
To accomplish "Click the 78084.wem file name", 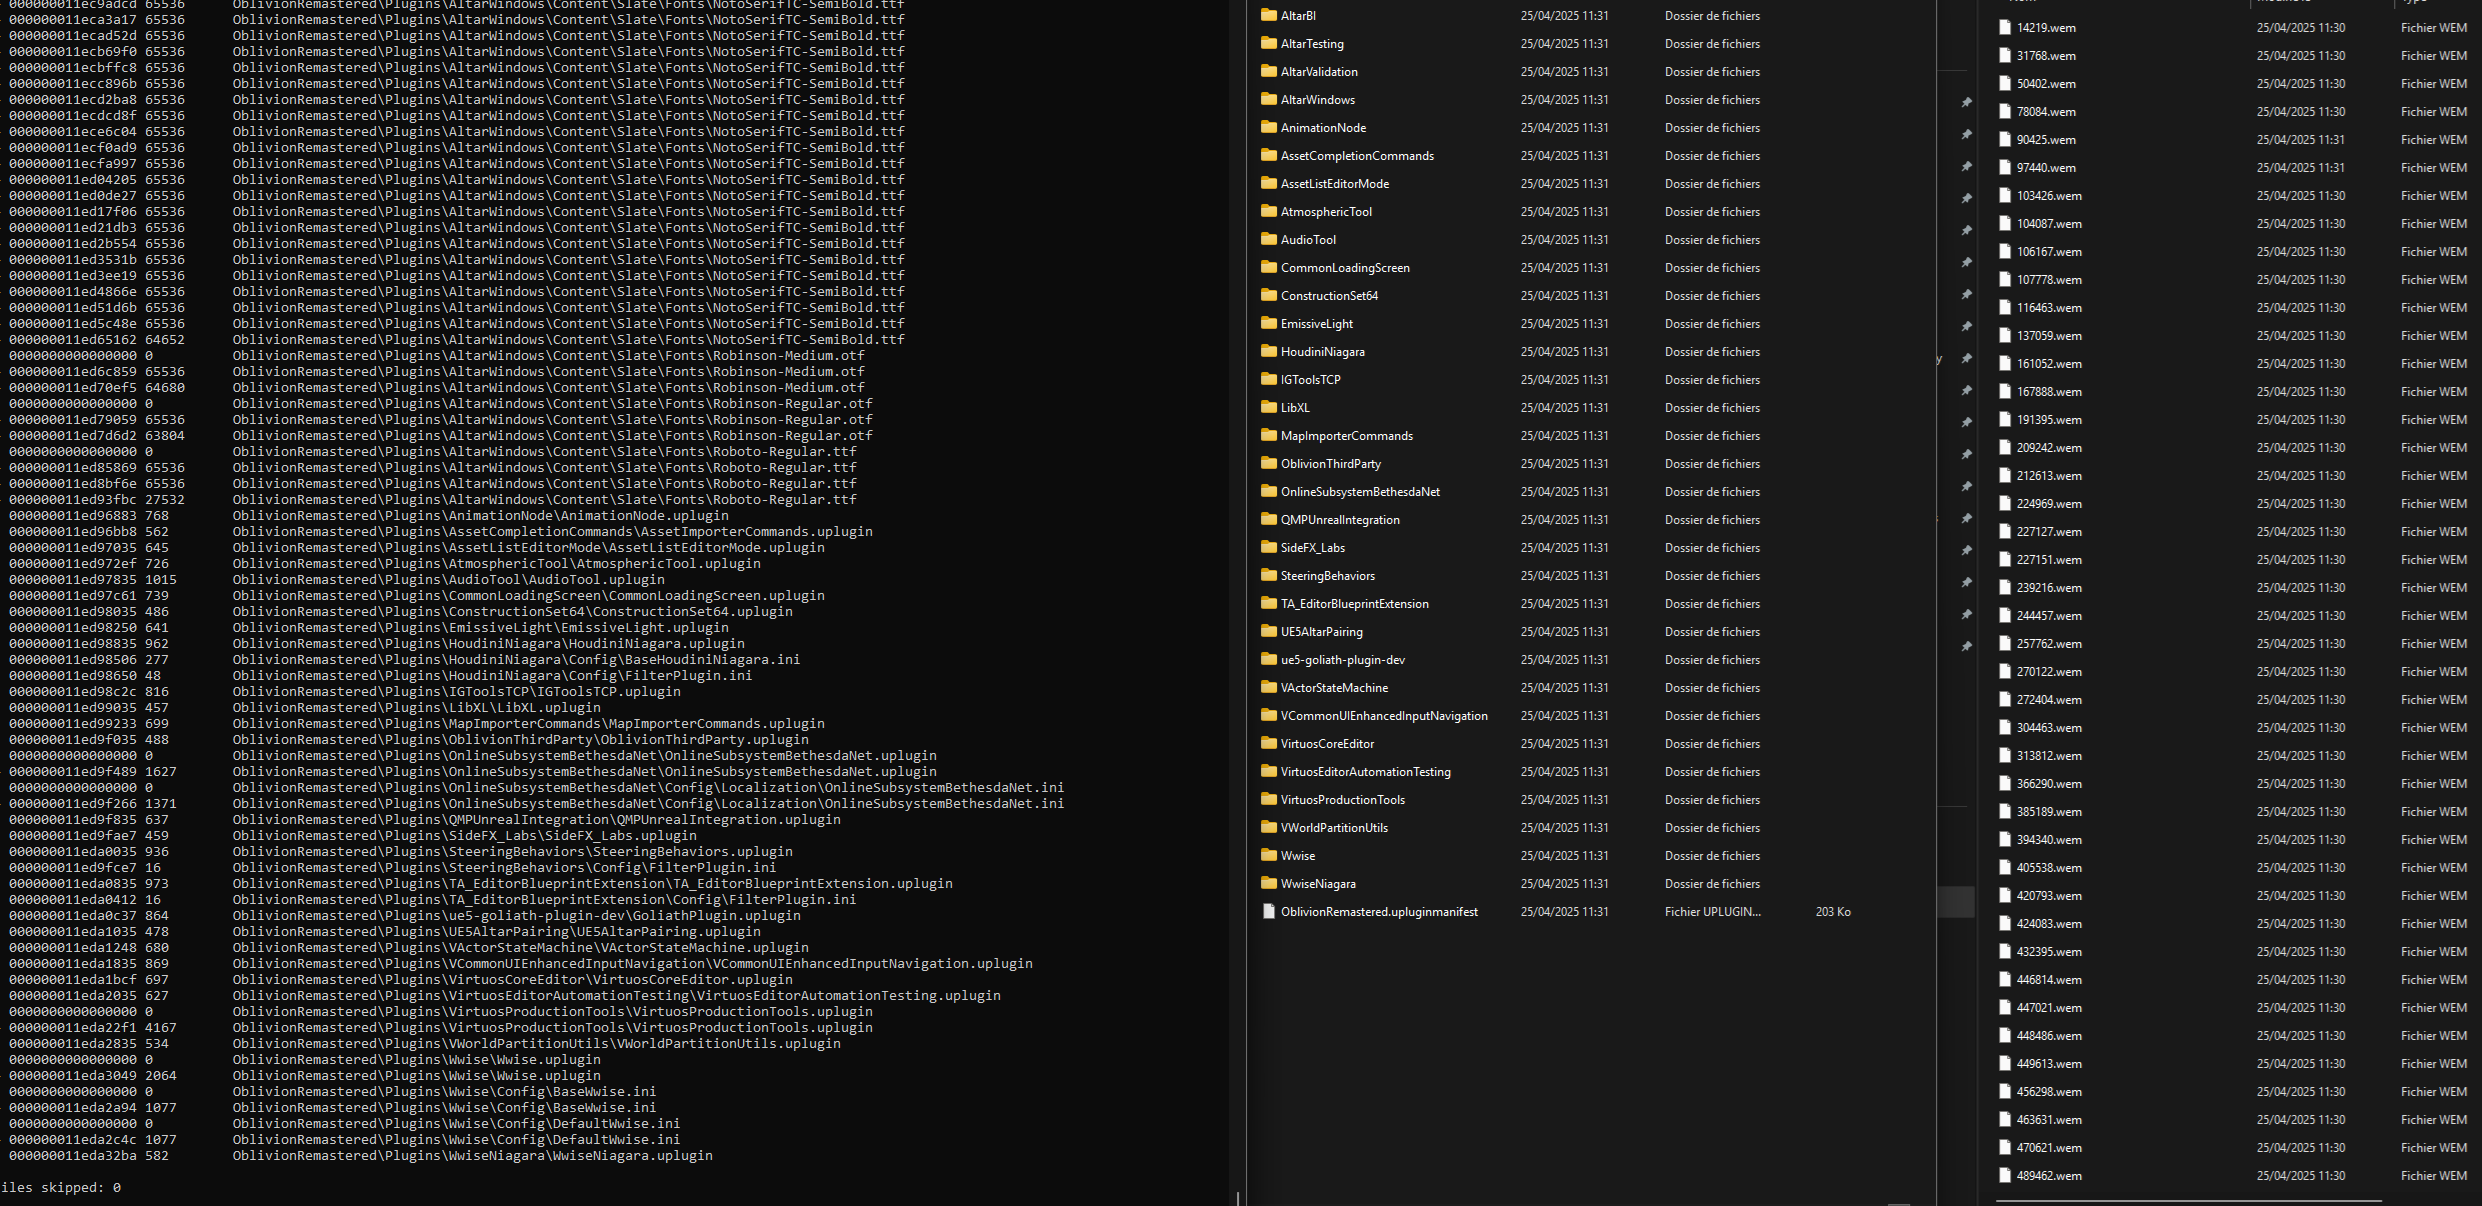I will coord(2046,112).
